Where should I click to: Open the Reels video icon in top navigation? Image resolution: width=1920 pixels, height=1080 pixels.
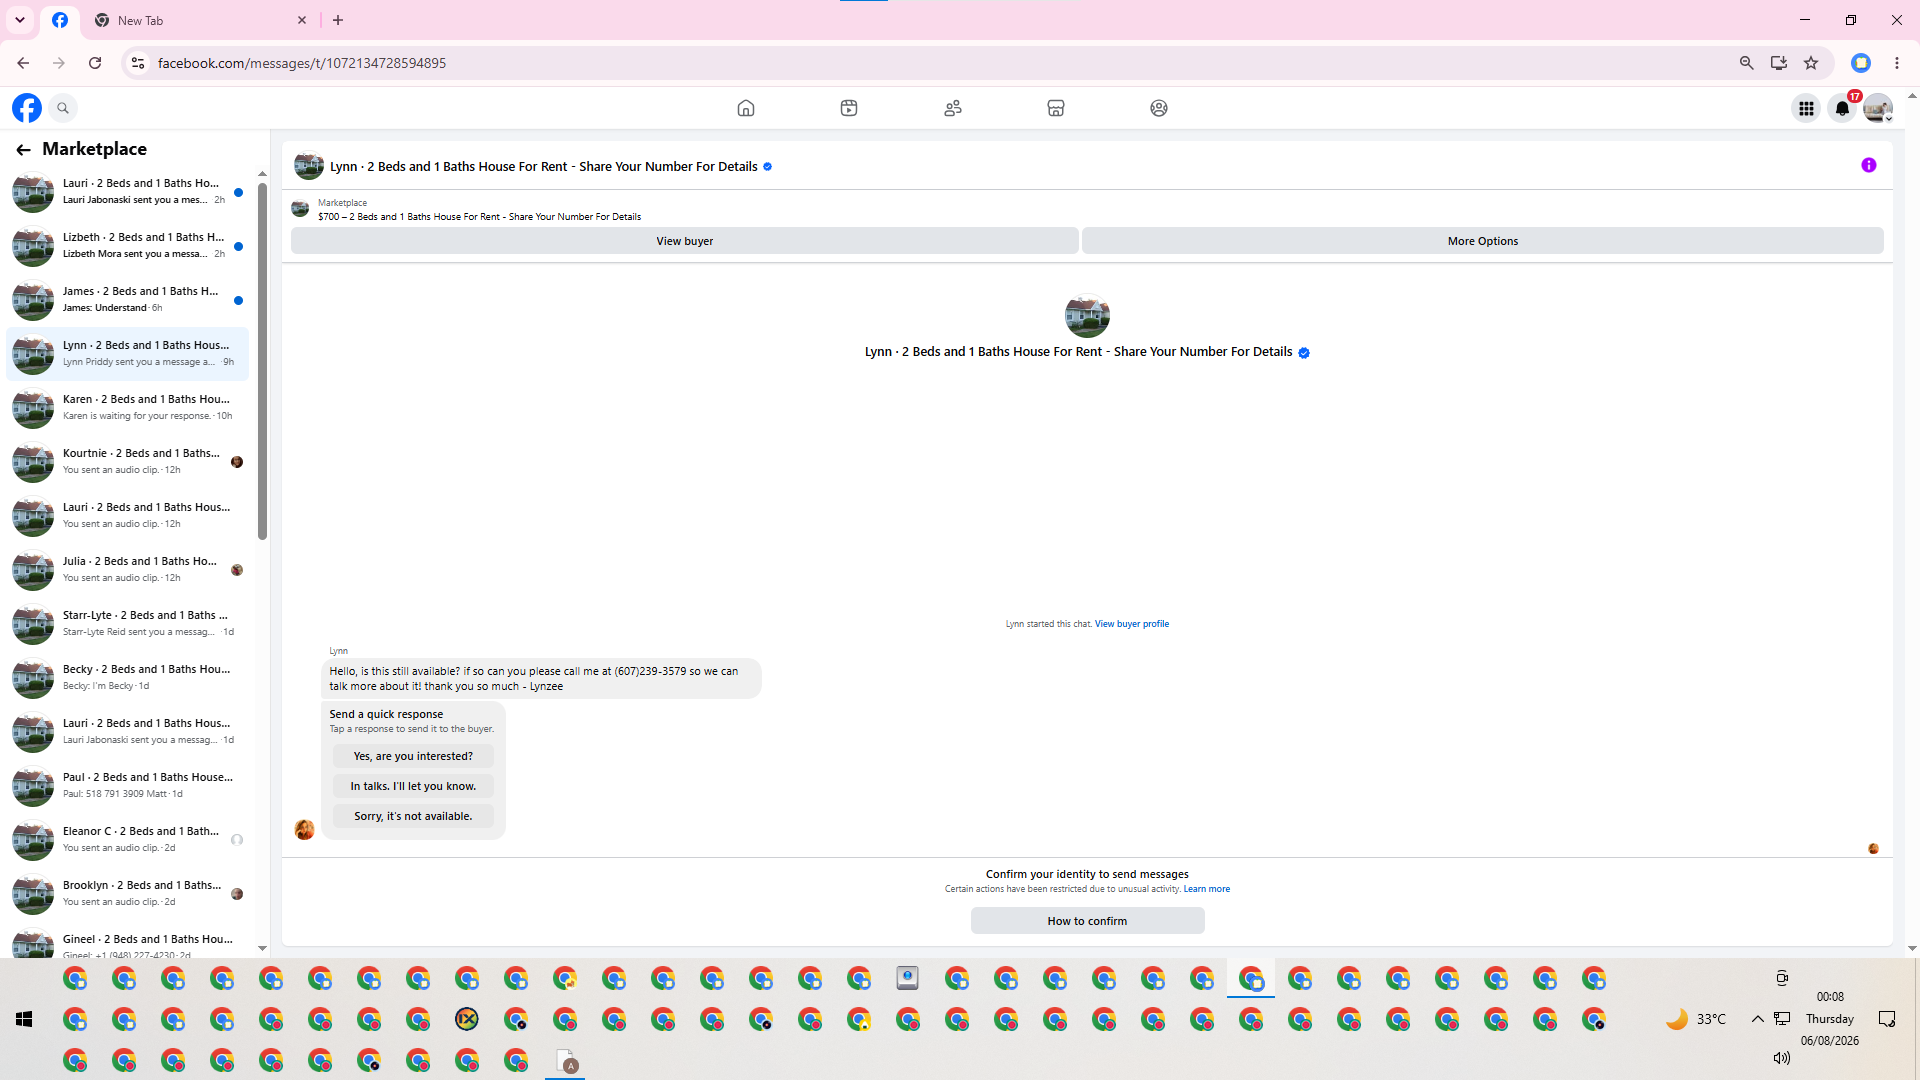tap(849, 108)
